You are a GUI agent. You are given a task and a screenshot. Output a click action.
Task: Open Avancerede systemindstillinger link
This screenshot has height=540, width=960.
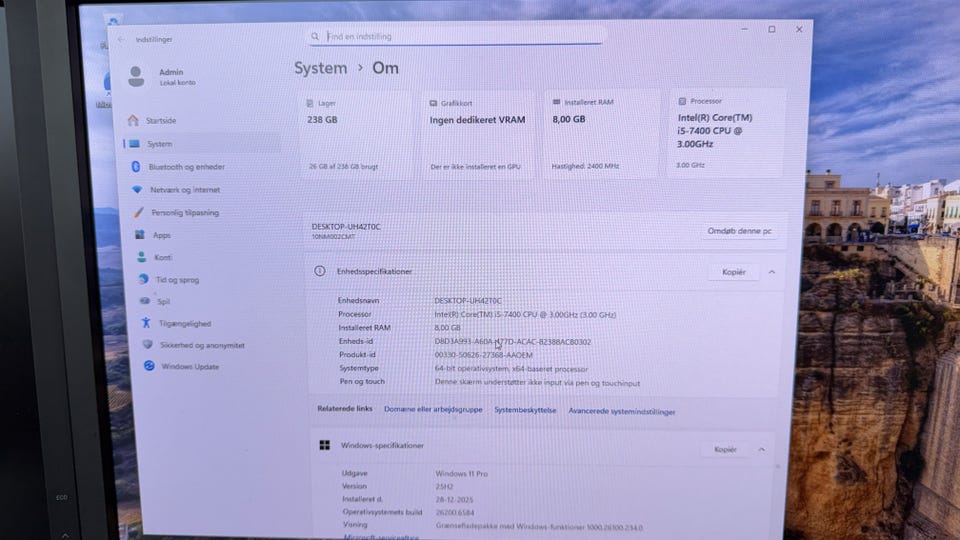click(621, 411)
